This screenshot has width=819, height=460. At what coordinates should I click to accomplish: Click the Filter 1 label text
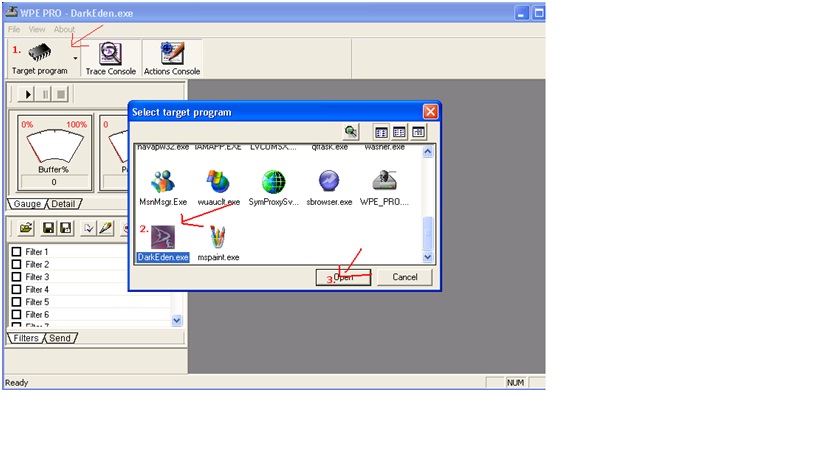point(37,252)
